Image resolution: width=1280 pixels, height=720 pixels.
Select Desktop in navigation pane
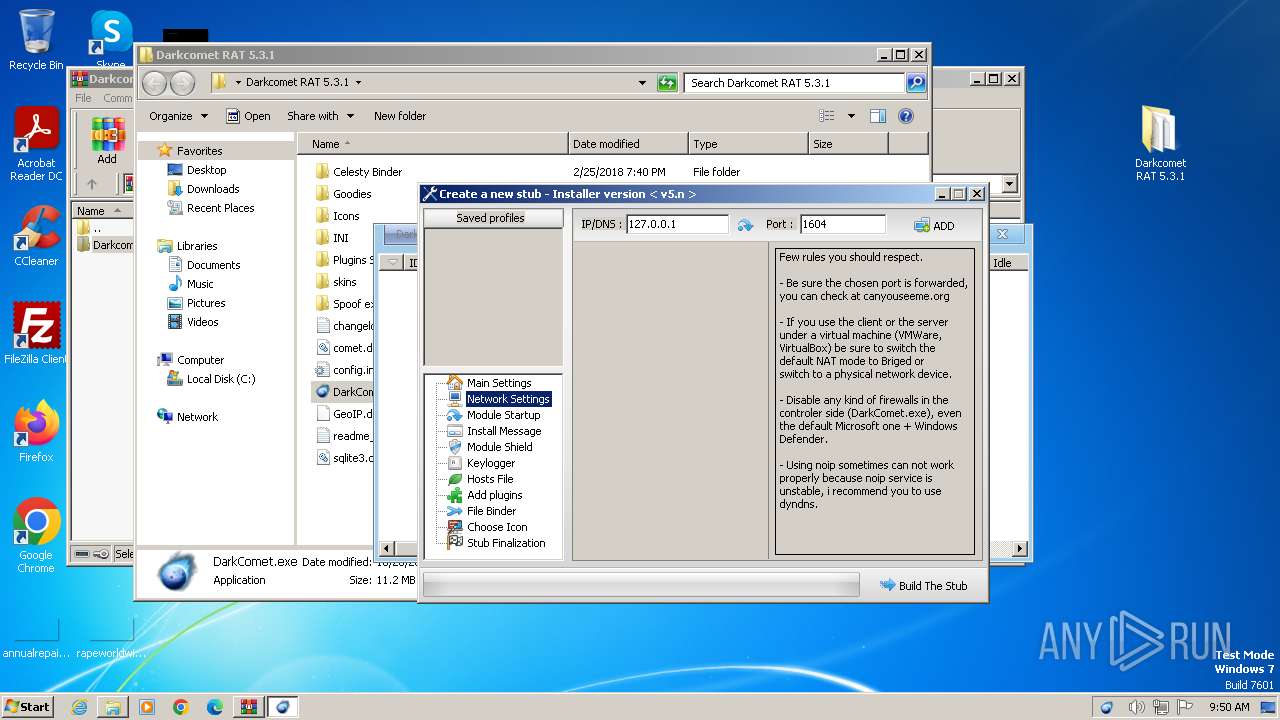coord(206,170)
